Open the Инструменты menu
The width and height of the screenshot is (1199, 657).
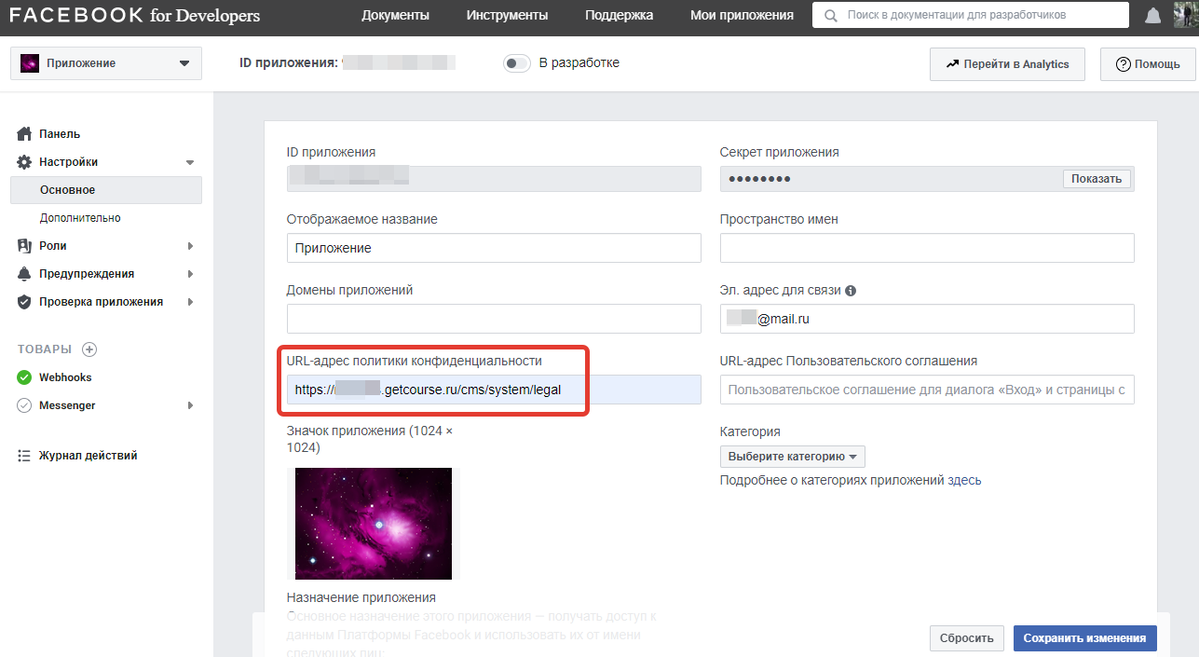pyautogui.click(x=507, y=15)
